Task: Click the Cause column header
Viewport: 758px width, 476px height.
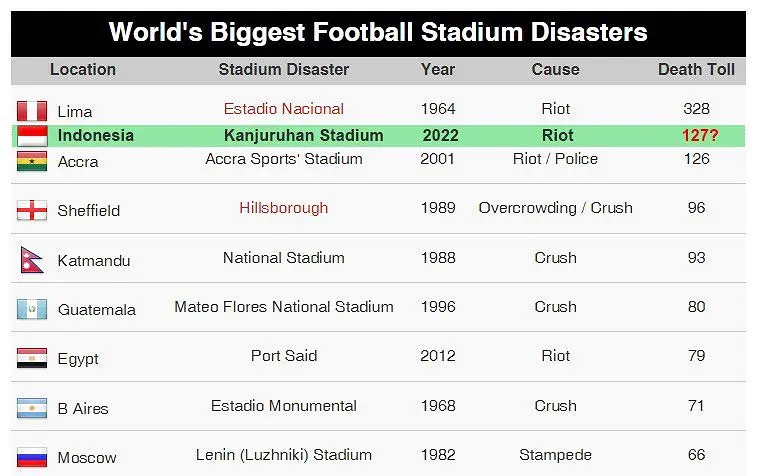Action: (555, 70)
